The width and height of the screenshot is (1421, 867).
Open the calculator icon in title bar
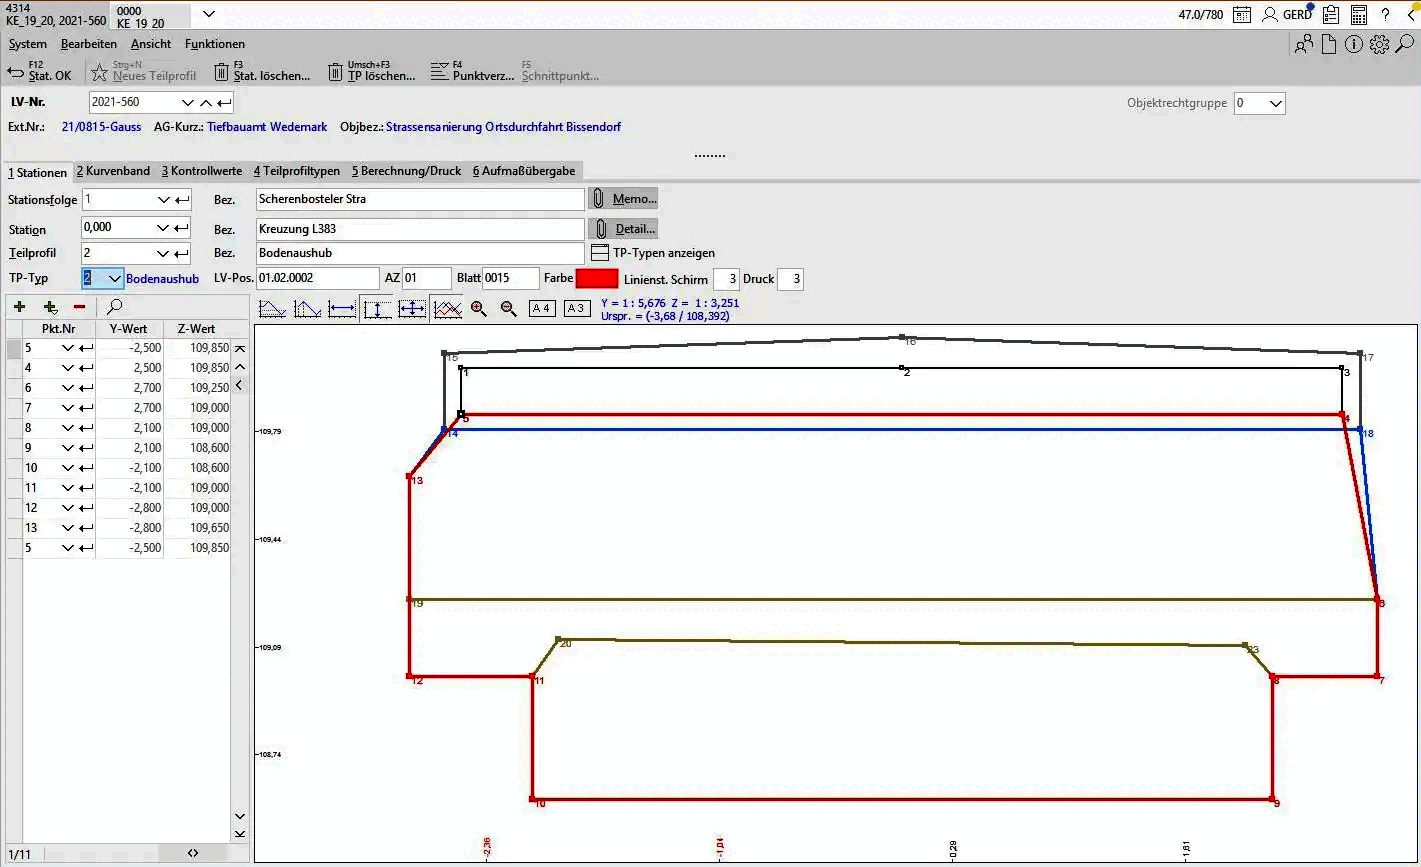[x=1358, y=14]
